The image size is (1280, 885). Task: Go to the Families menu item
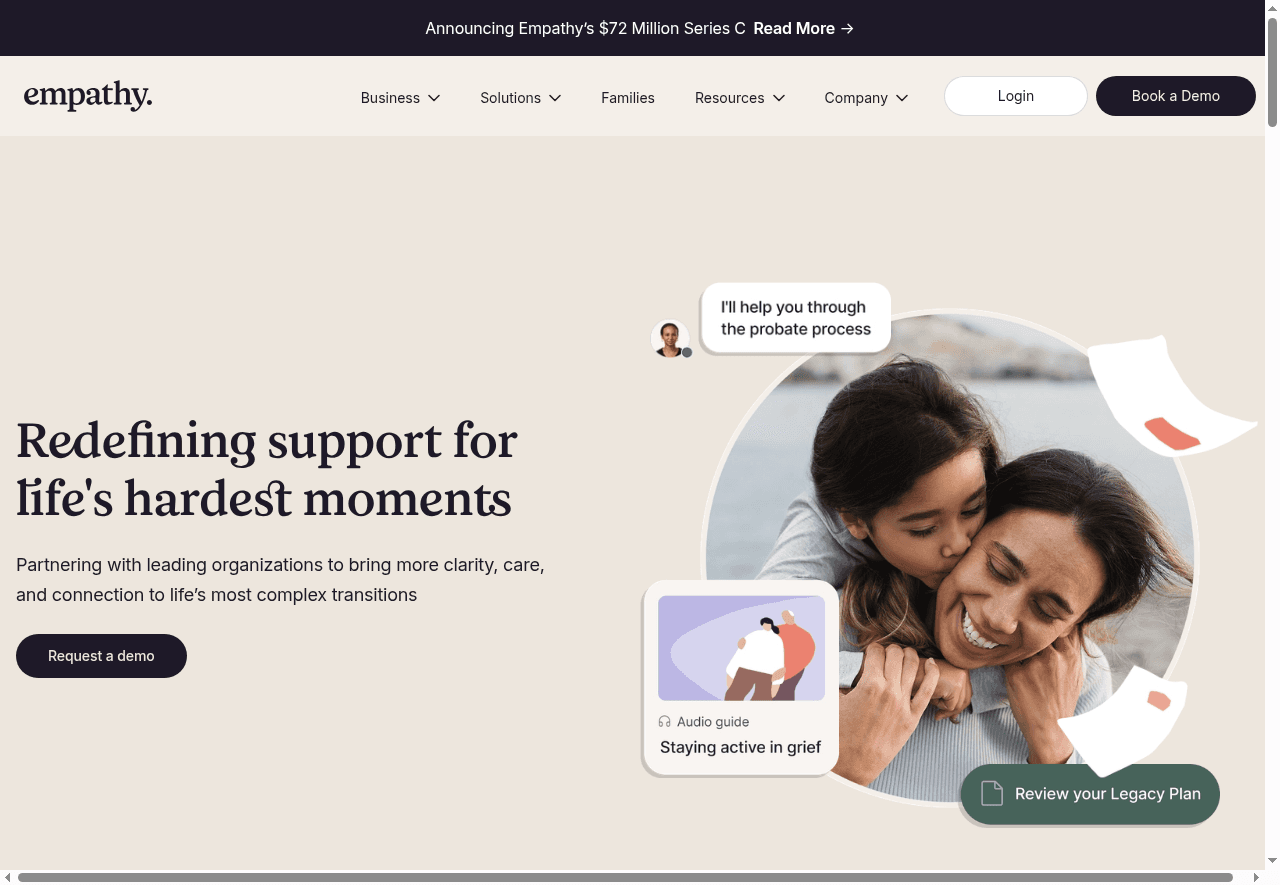628,98
